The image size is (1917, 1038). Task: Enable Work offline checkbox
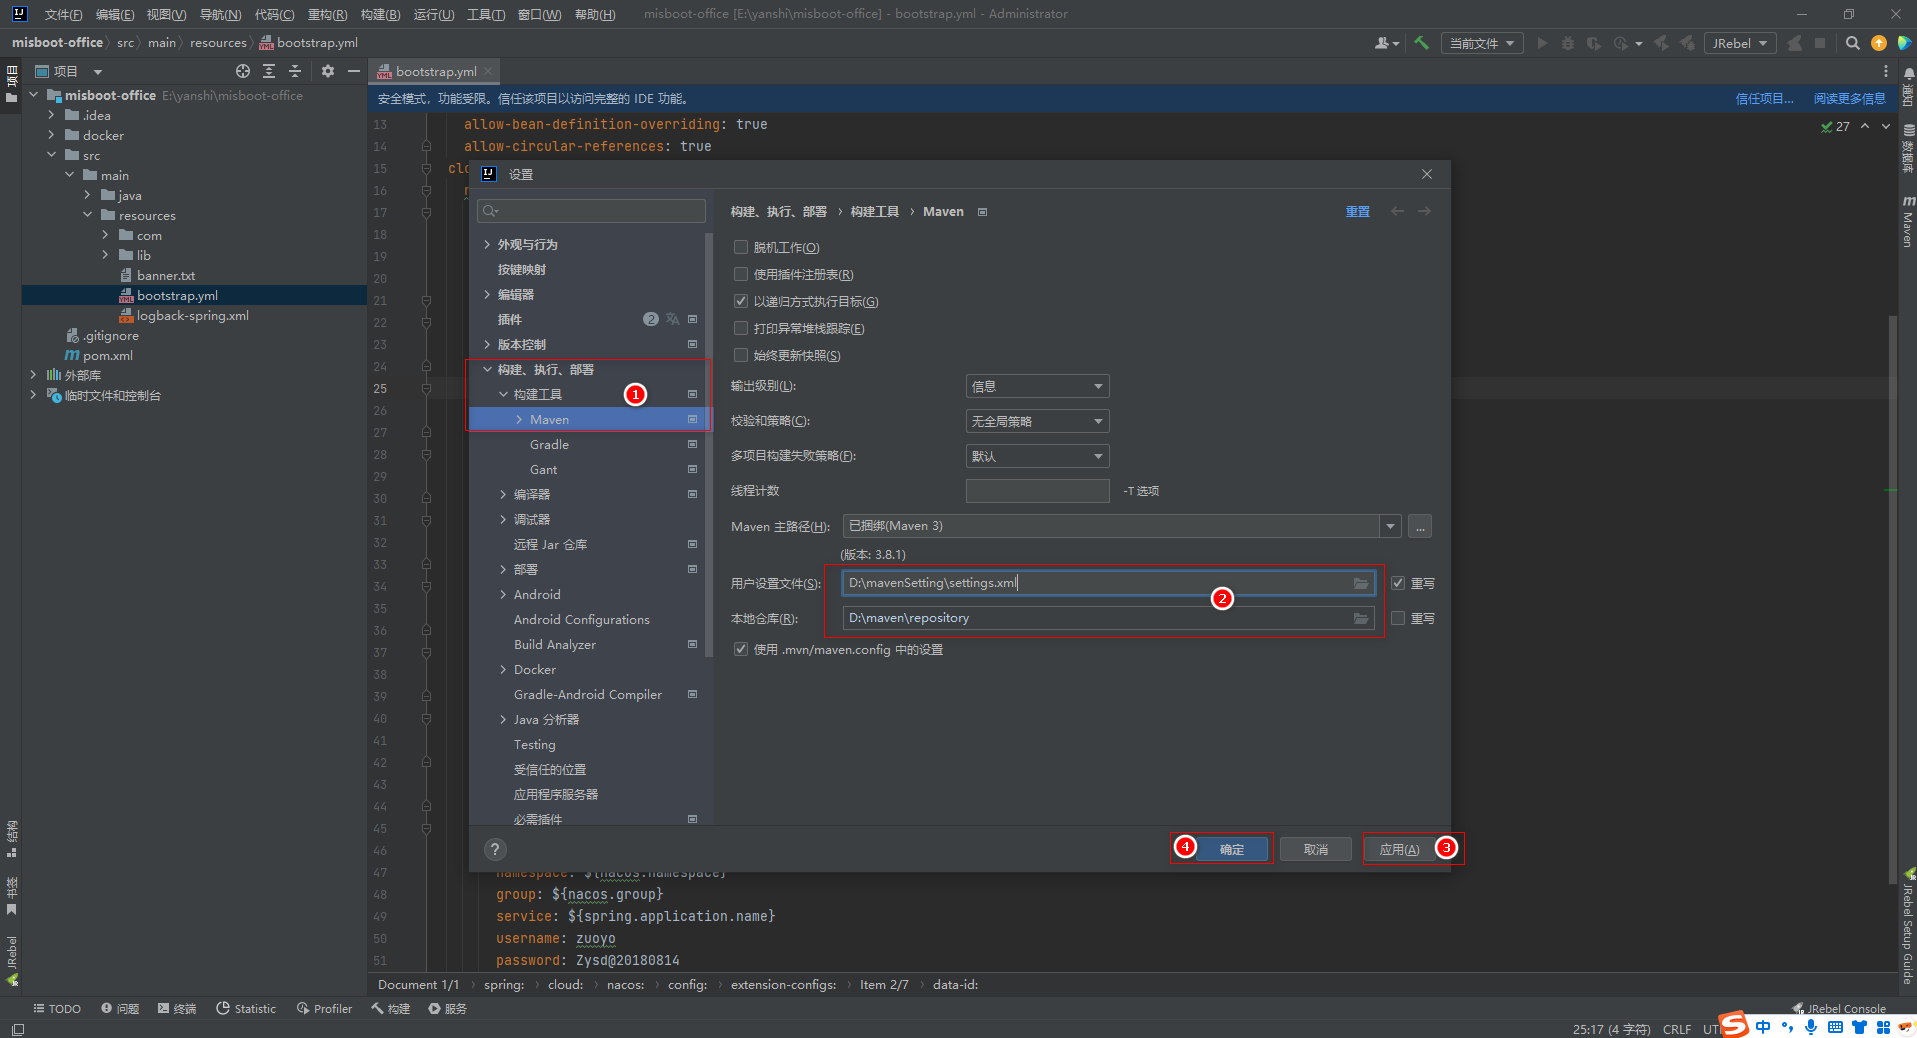coord(741,247)
